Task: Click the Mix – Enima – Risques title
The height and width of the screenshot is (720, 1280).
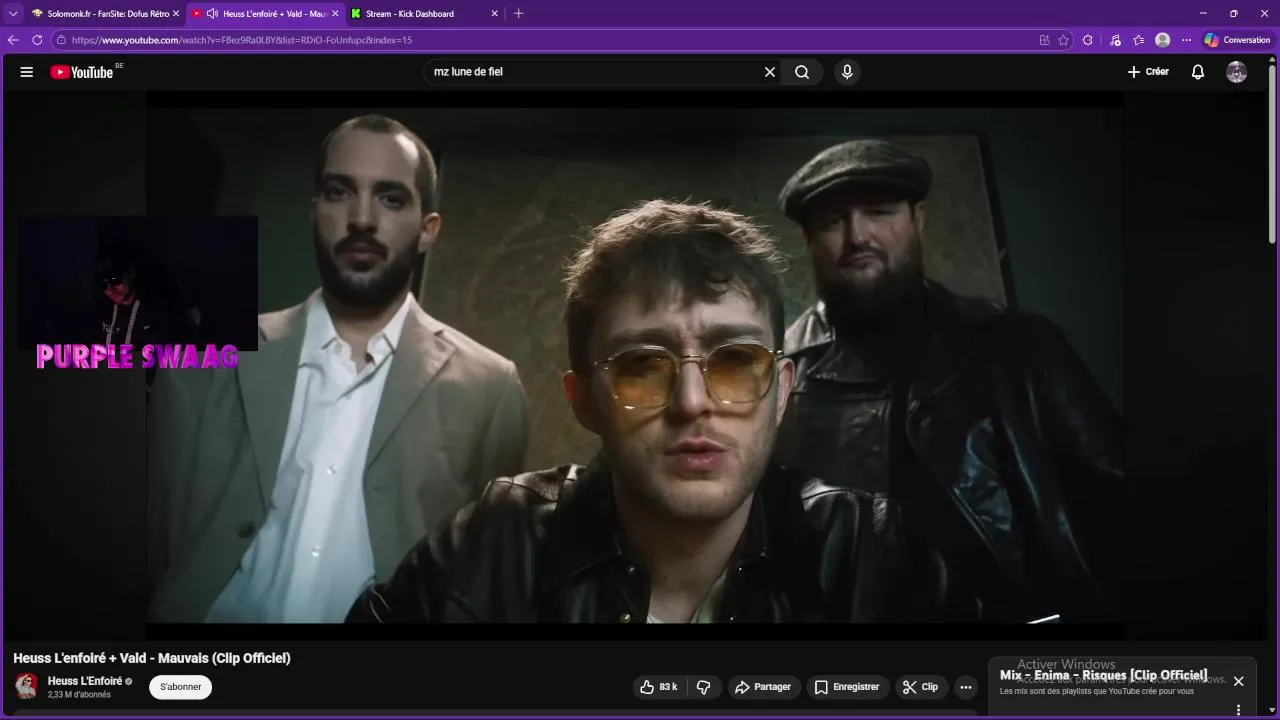Action: (1103, 675)
